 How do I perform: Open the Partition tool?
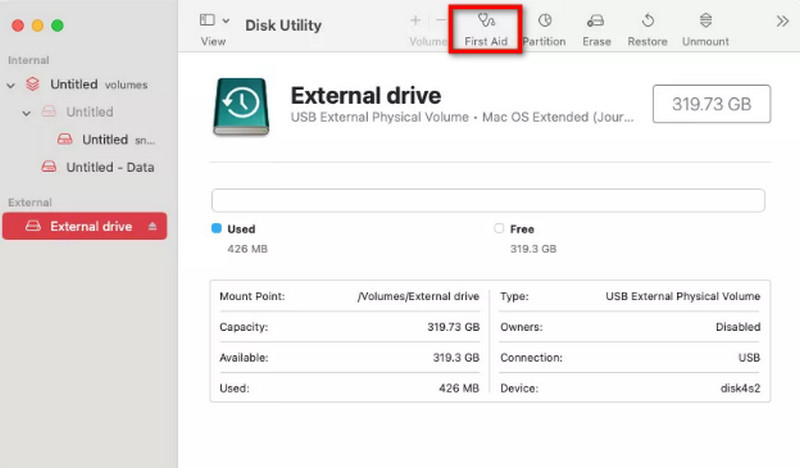click(545, 28)
